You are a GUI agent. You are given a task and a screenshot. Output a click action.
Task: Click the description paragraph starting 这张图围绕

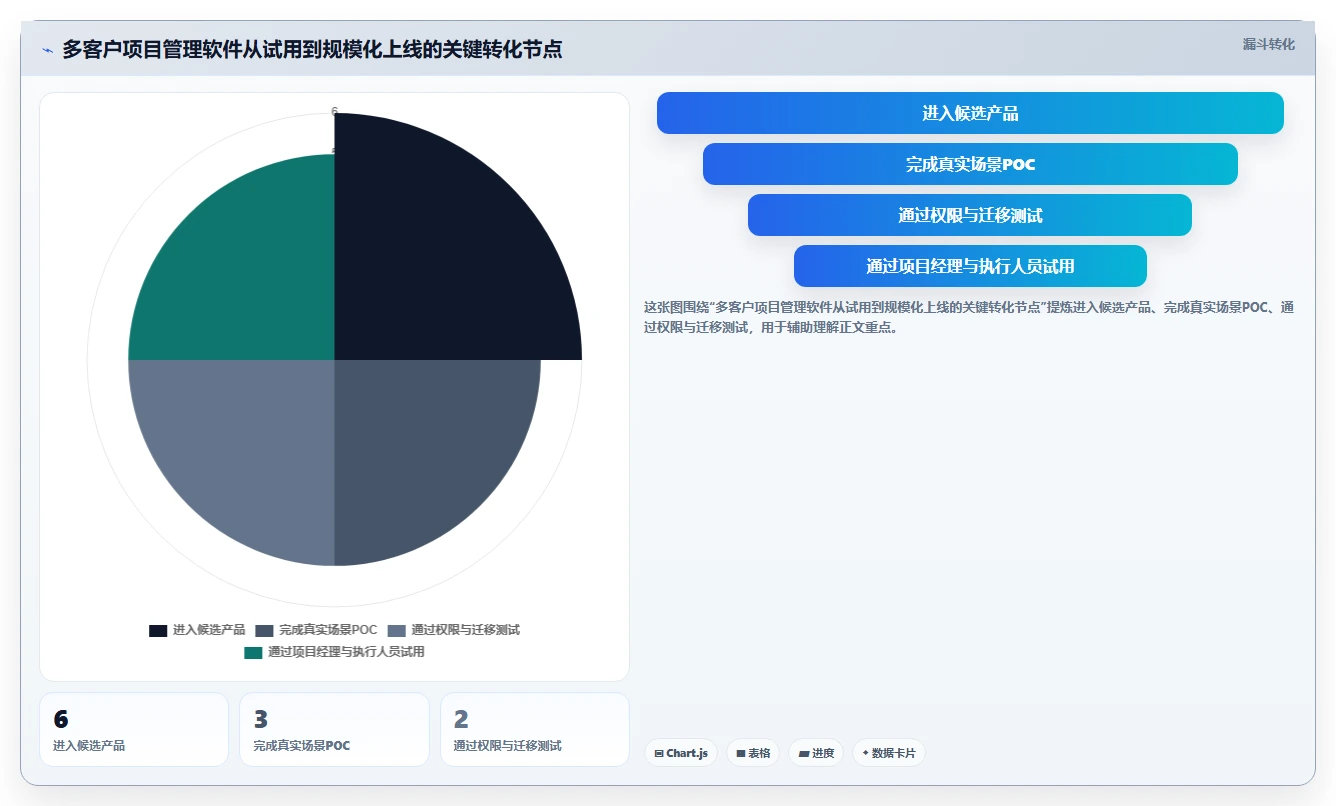point(968,317)
